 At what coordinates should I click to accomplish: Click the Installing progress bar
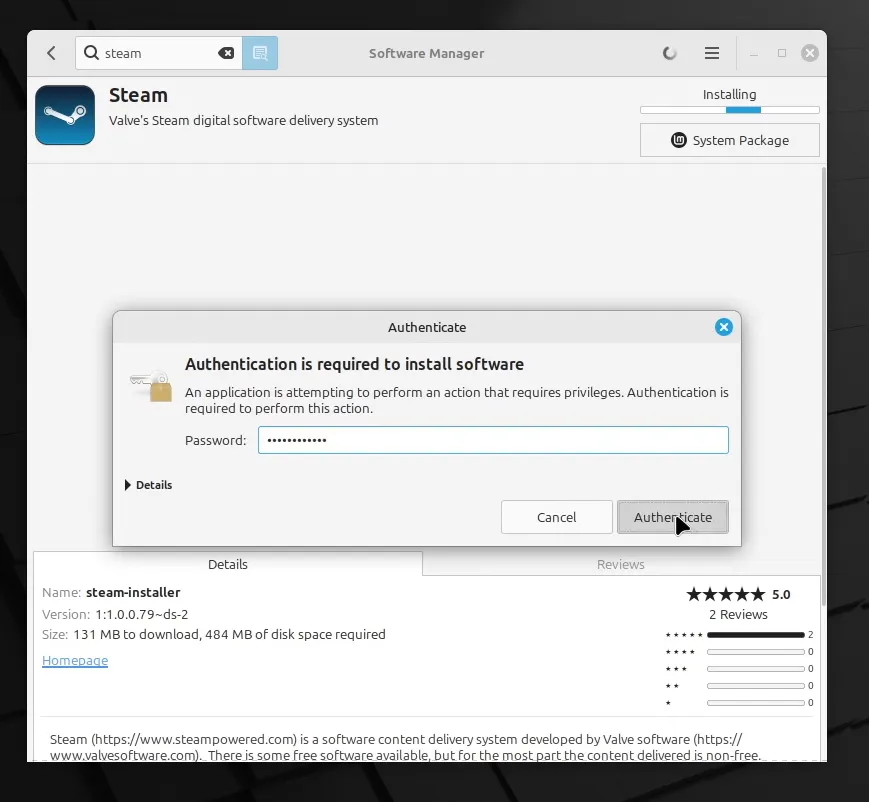coord(729,110)
